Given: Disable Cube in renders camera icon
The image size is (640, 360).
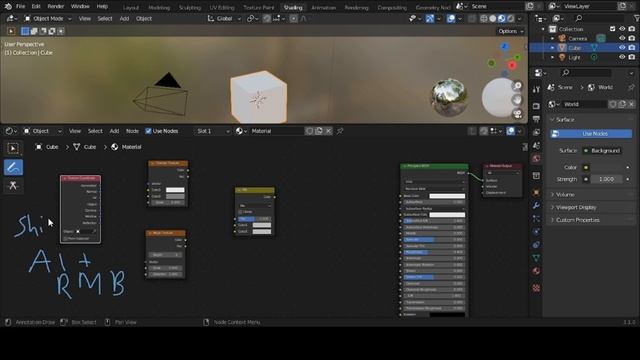Looking at the screenshot, I should tap(632, 48).
